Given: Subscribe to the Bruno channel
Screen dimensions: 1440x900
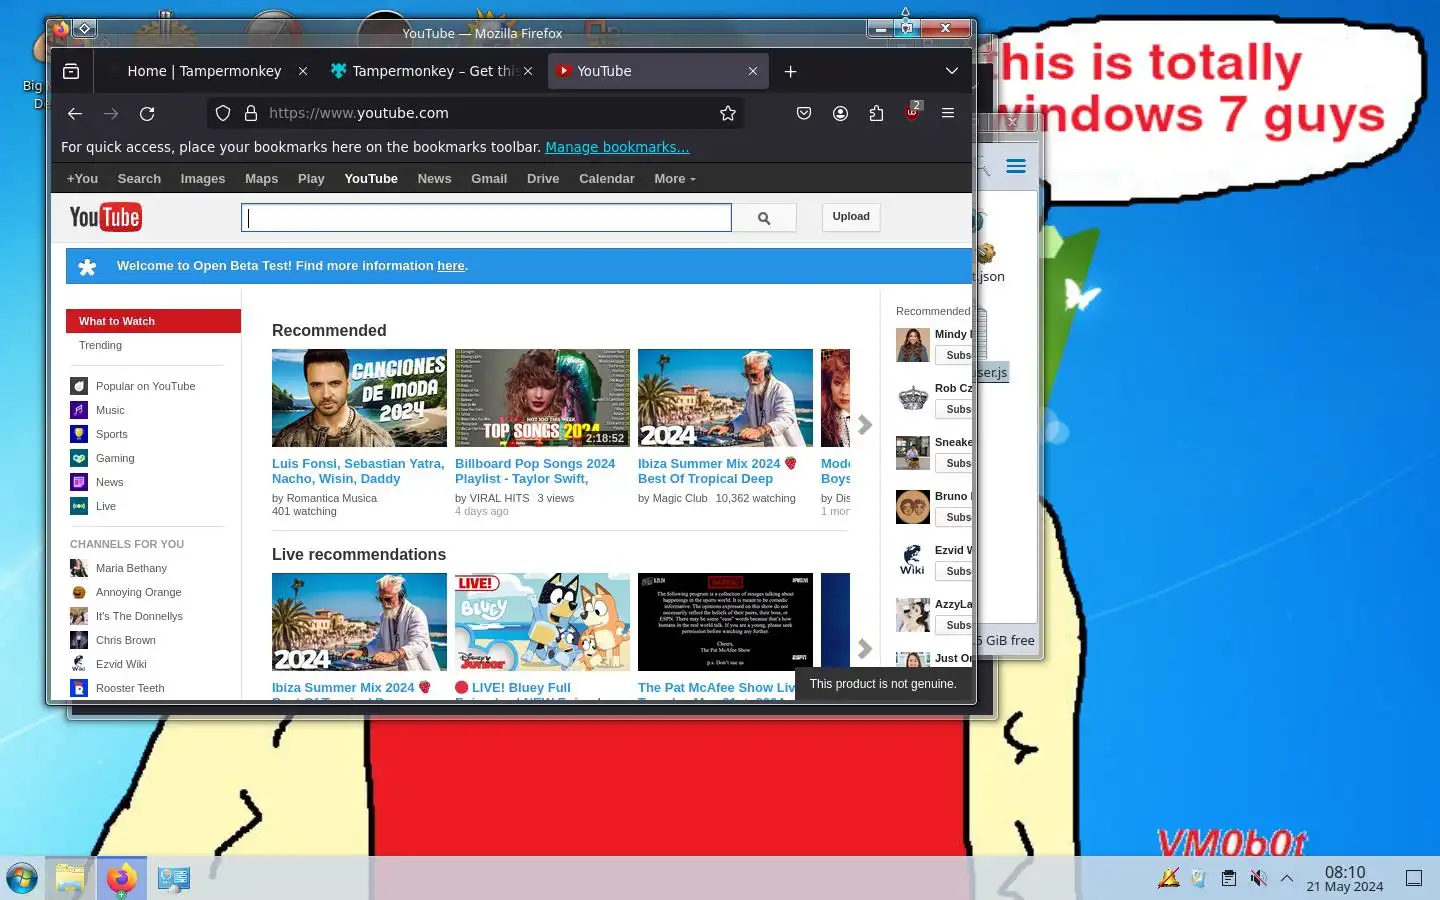Looking at the screenshot, I should 955,517.
